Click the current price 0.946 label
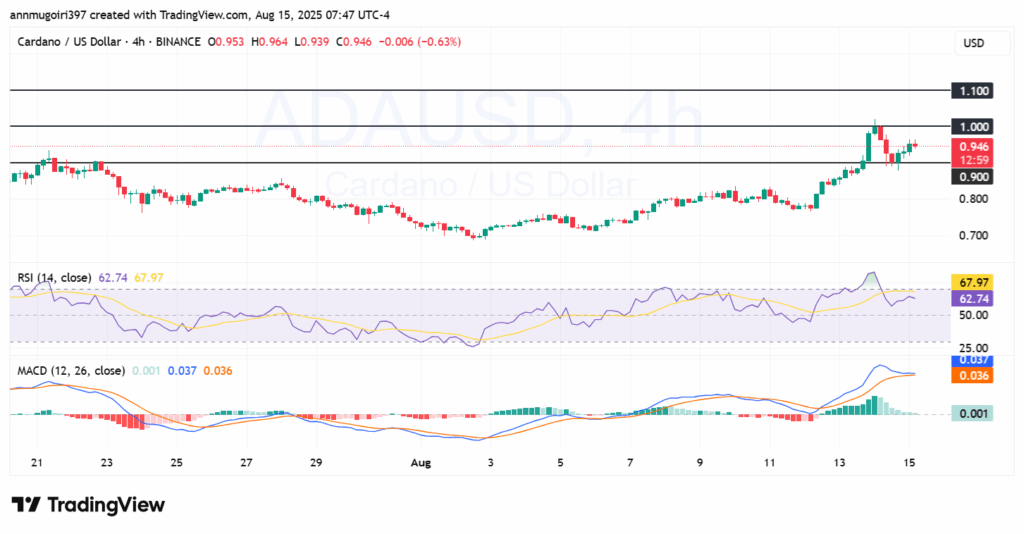This screenshot has height=534, width=1024. click(972, 147)
